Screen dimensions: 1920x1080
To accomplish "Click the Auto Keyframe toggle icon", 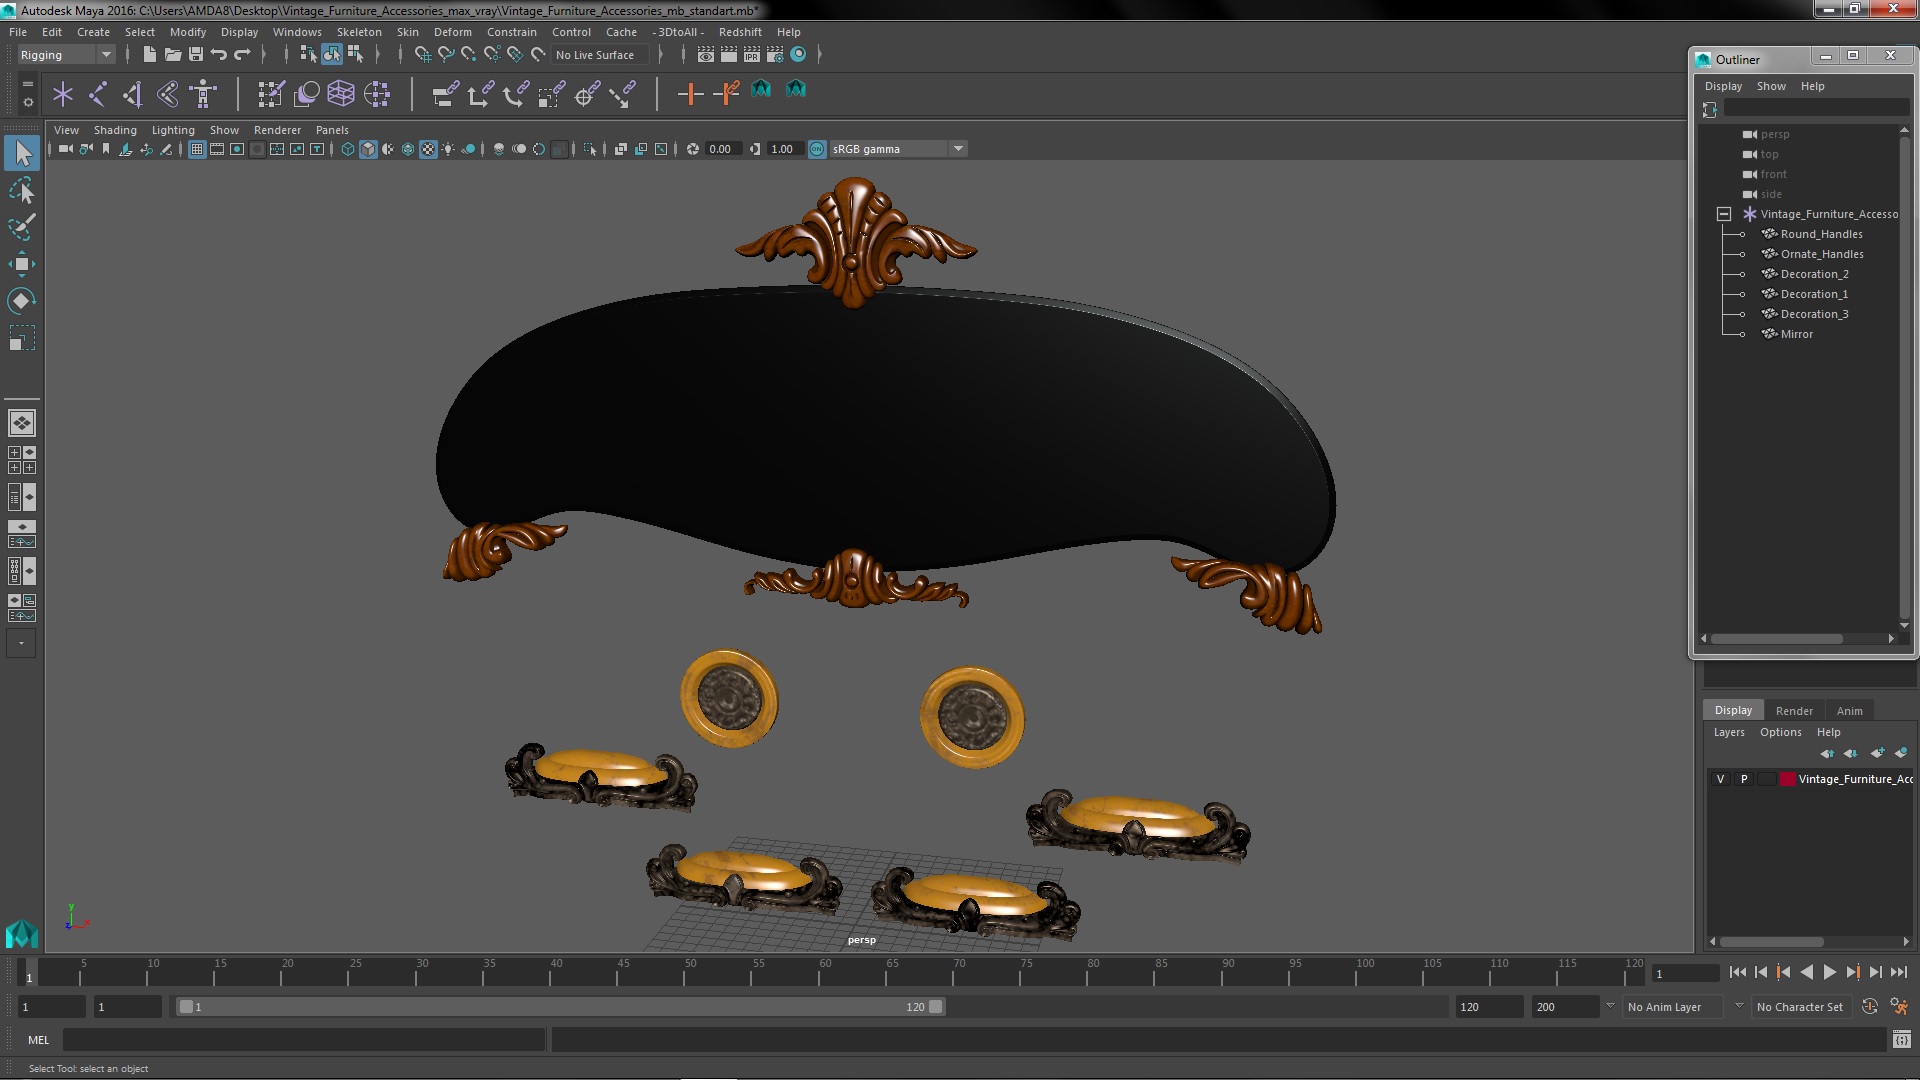I will click(x=1870, y=1007).
